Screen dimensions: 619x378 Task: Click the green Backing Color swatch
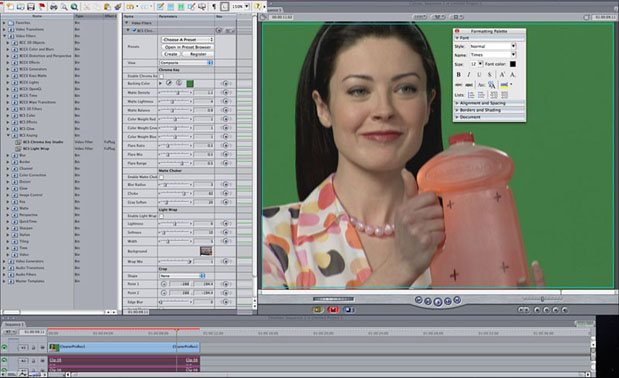point(190,83)
